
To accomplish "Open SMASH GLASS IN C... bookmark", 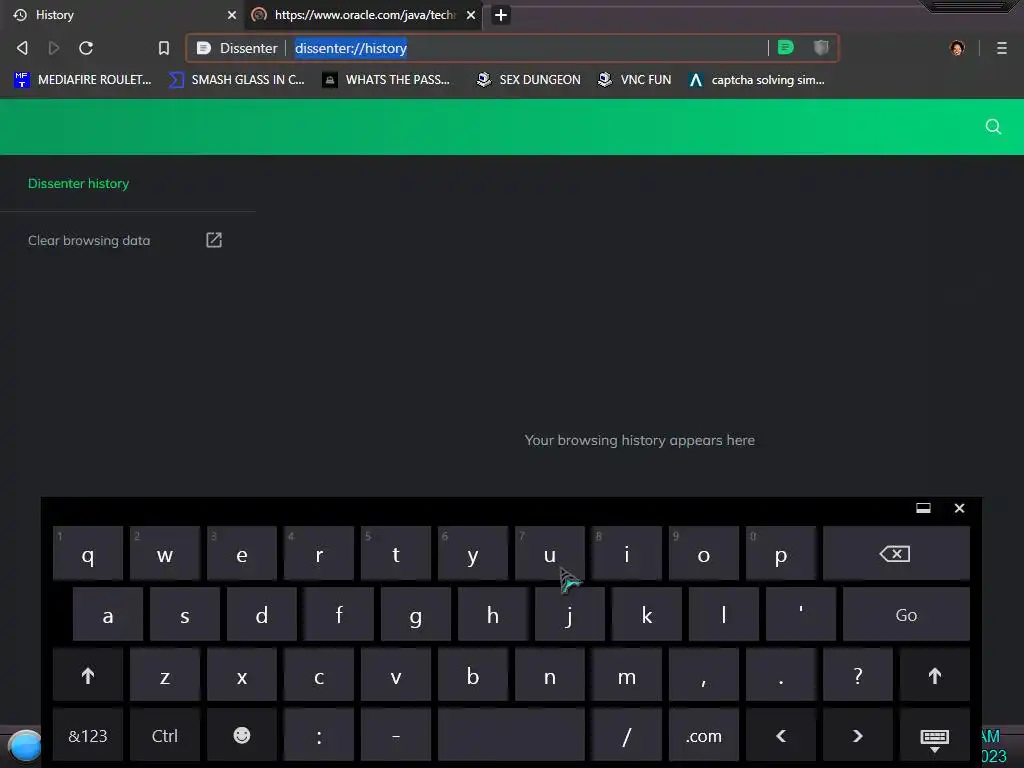I will pyautogui.click(x=236, y=80).
